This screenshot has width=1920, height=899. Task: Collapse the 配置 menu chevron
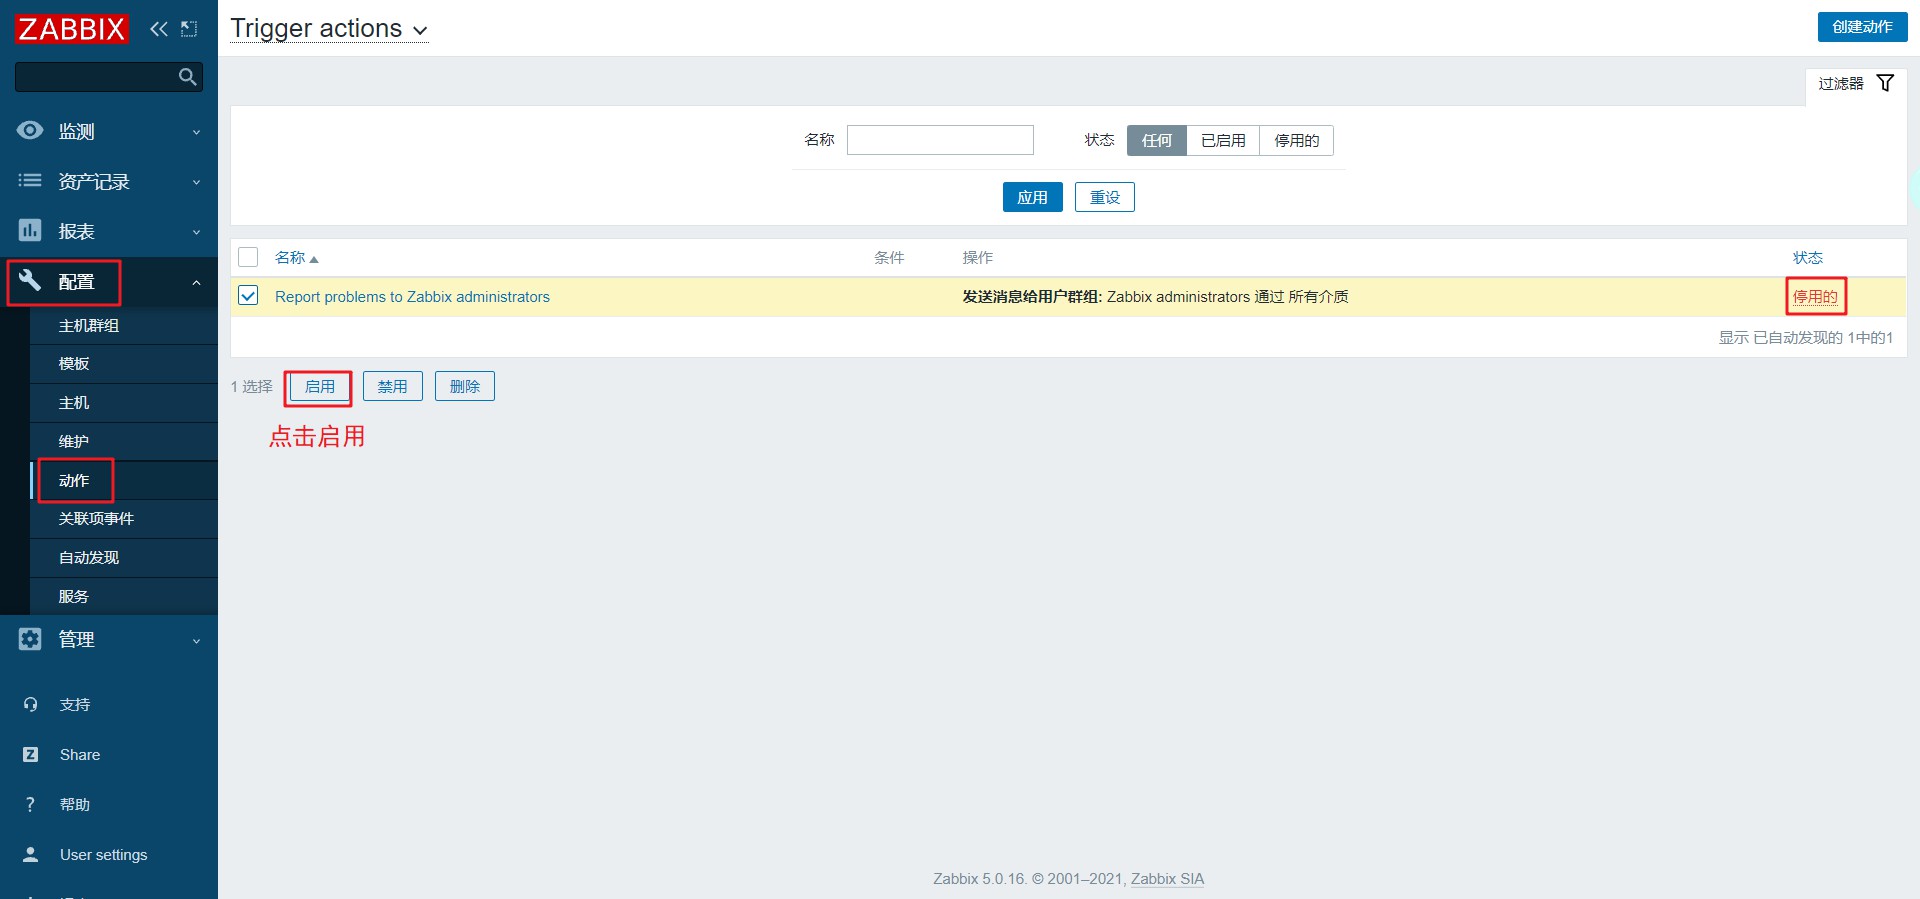(196, 283)
